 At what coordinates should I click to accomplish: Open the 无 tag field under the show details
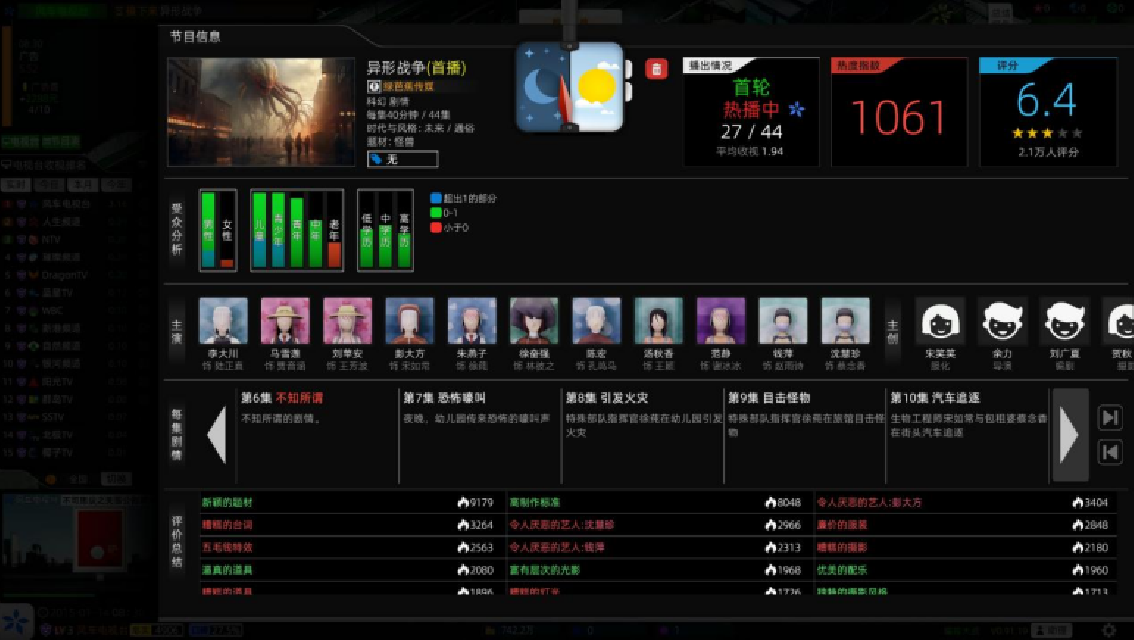tap(402, 159)
